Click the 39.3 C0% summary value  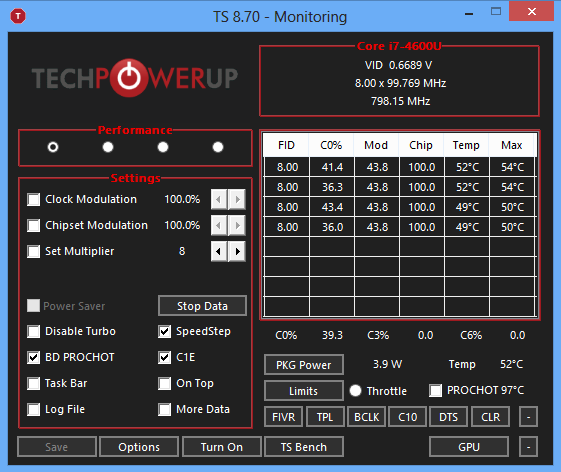point(332,335)
